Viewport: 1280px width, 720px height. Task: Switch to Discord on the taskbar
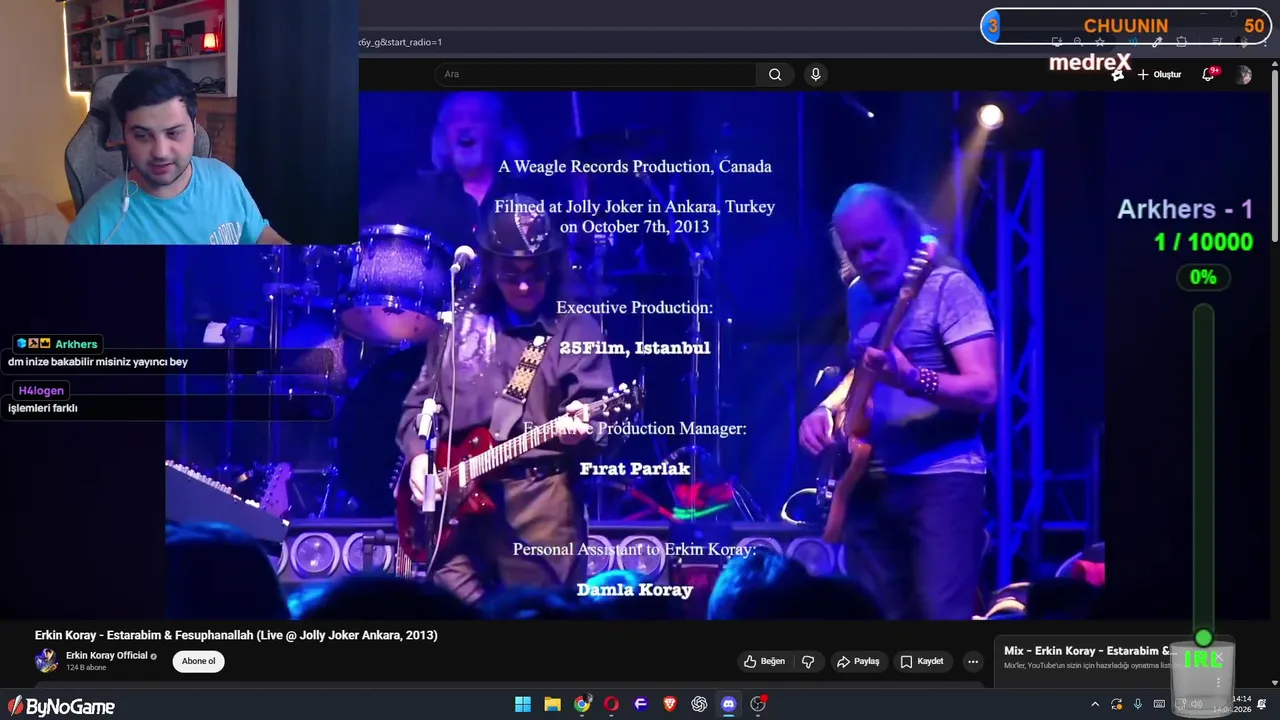728,704
